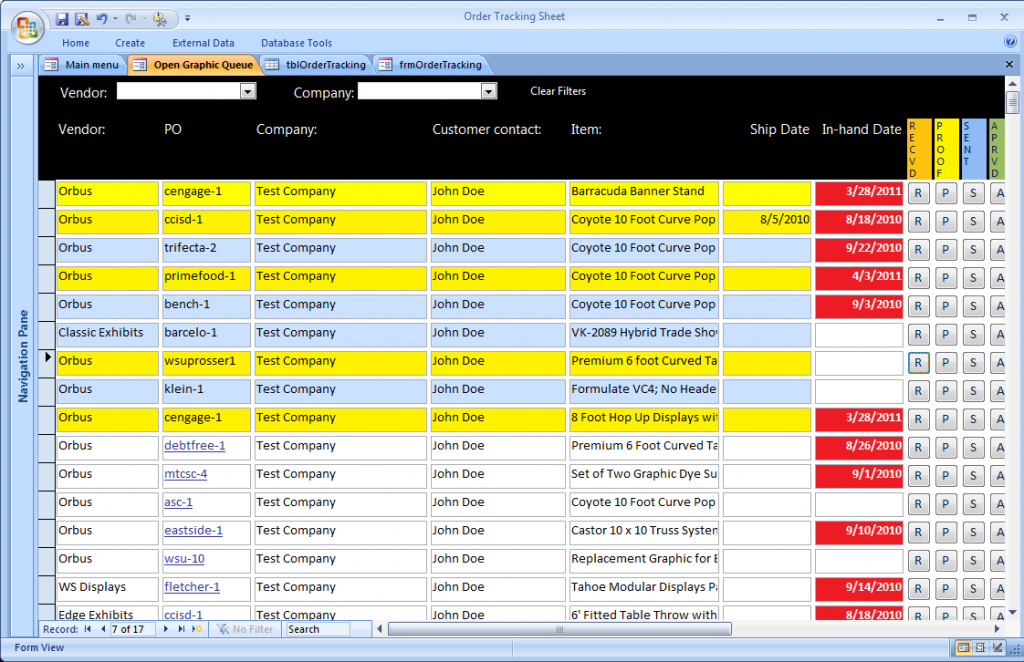Expand the Undo history dropdown arrow

[x=116, y=19]
